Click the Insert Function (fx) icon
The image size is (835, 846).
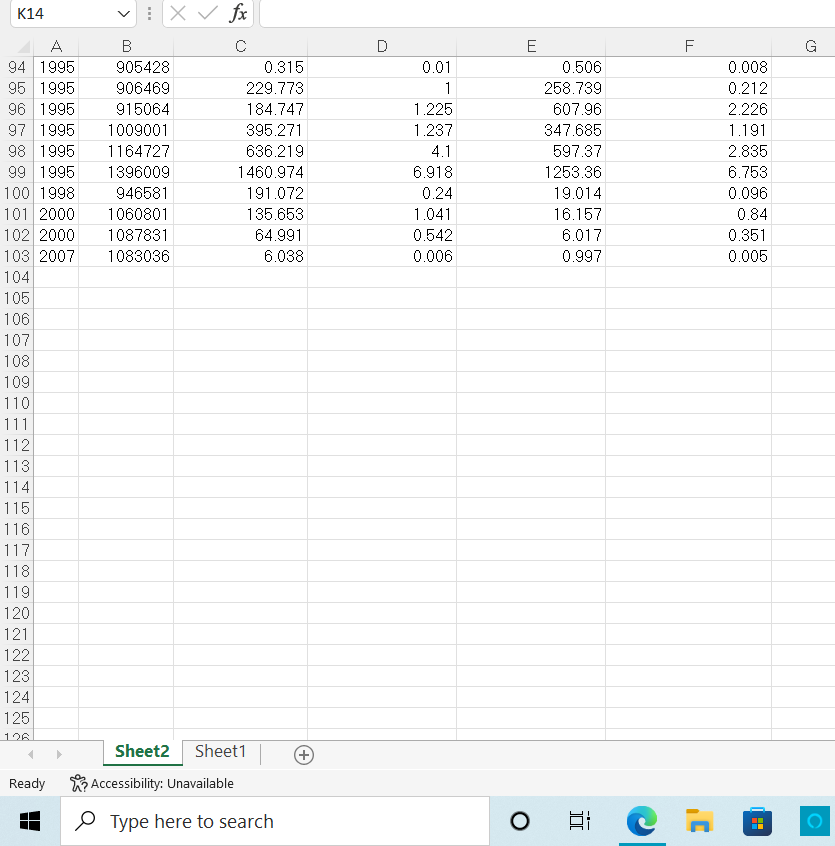click(x=237, y=15)
